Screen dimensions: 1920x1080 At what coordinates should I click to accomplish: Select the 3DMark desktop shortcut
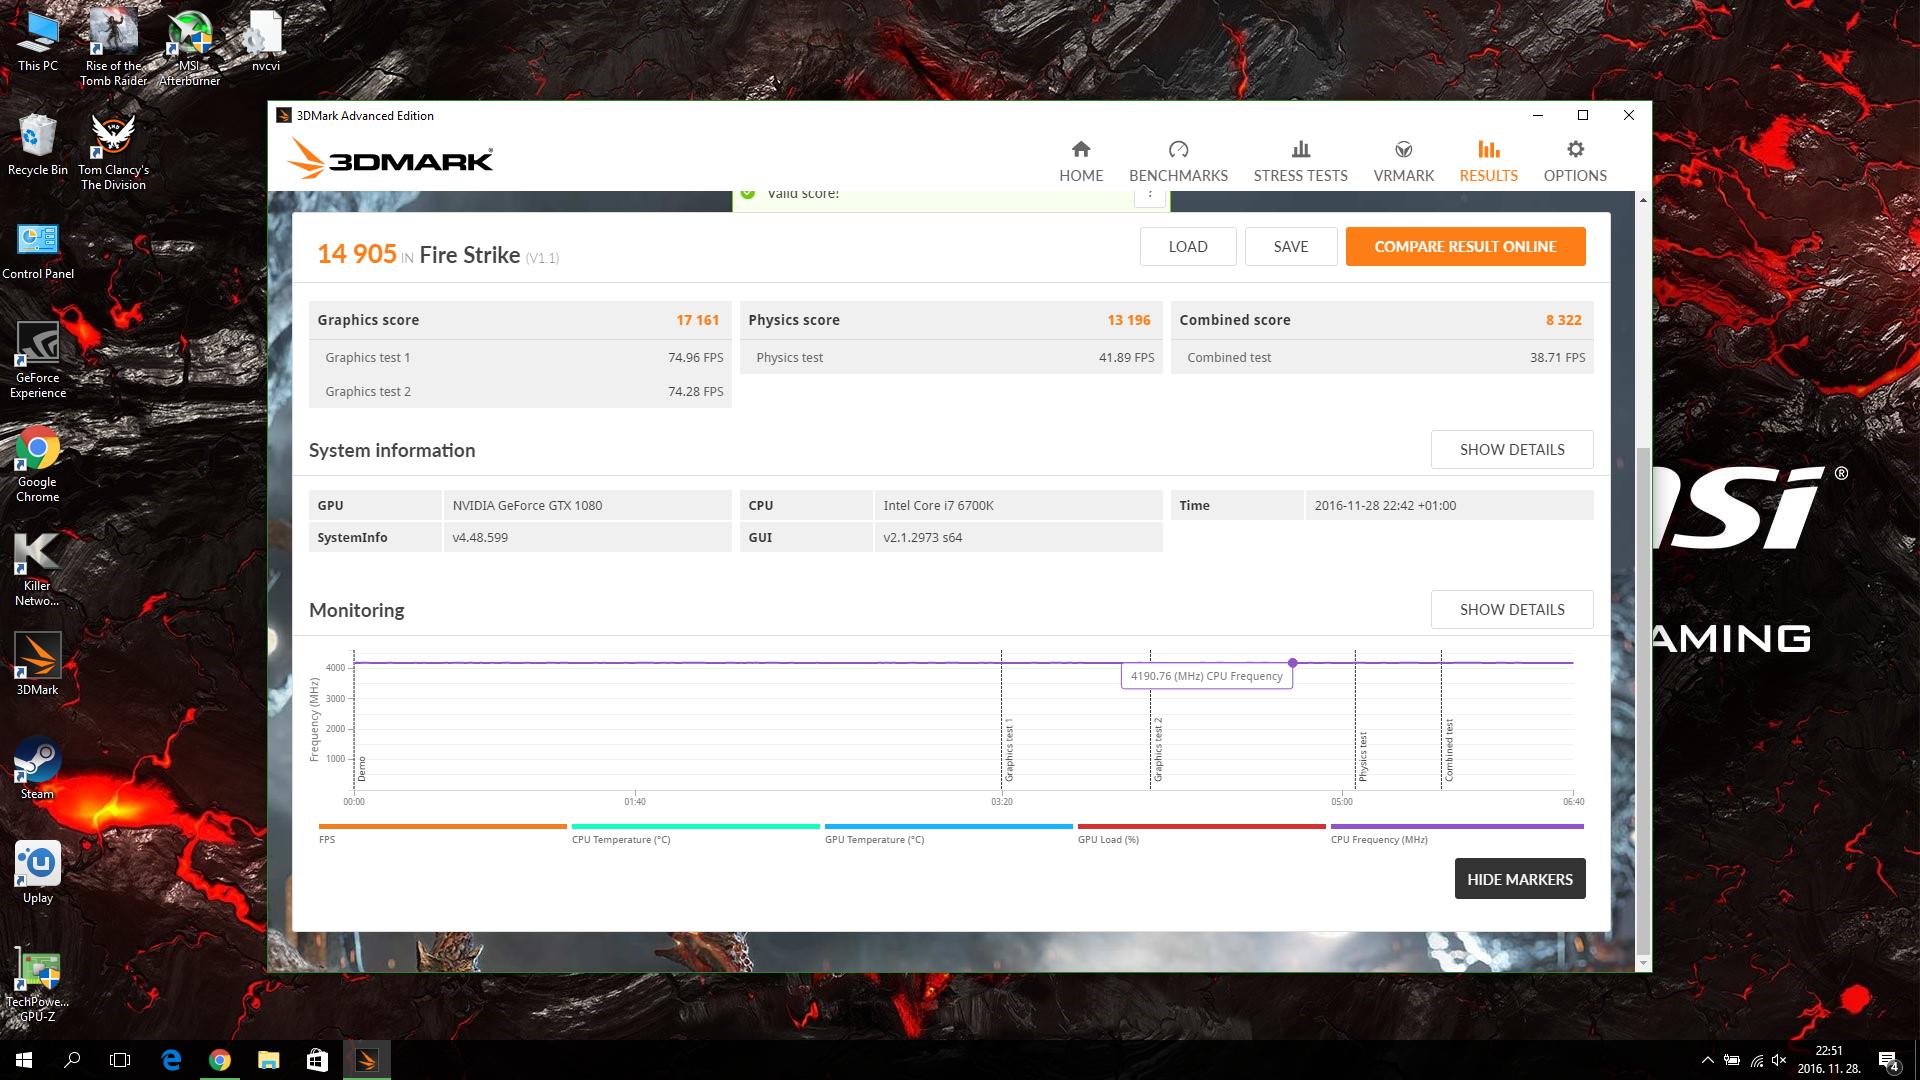(x=38, y=665)
